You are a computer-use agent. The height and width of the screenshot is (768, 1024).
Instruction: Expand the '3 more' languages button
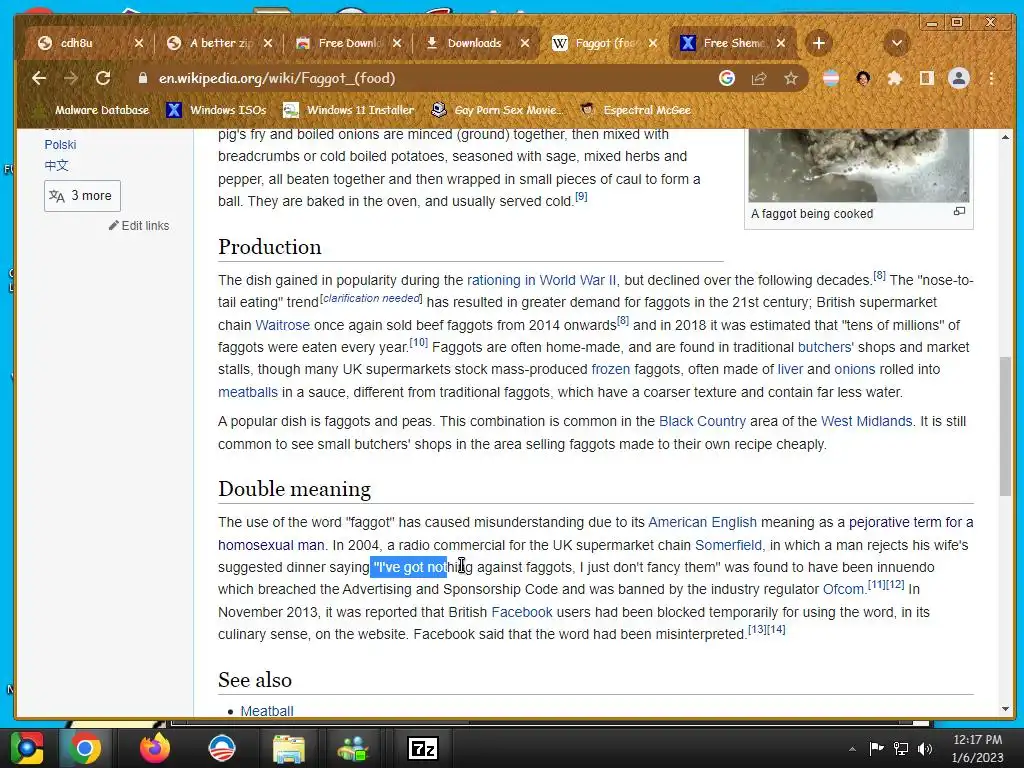82,196
